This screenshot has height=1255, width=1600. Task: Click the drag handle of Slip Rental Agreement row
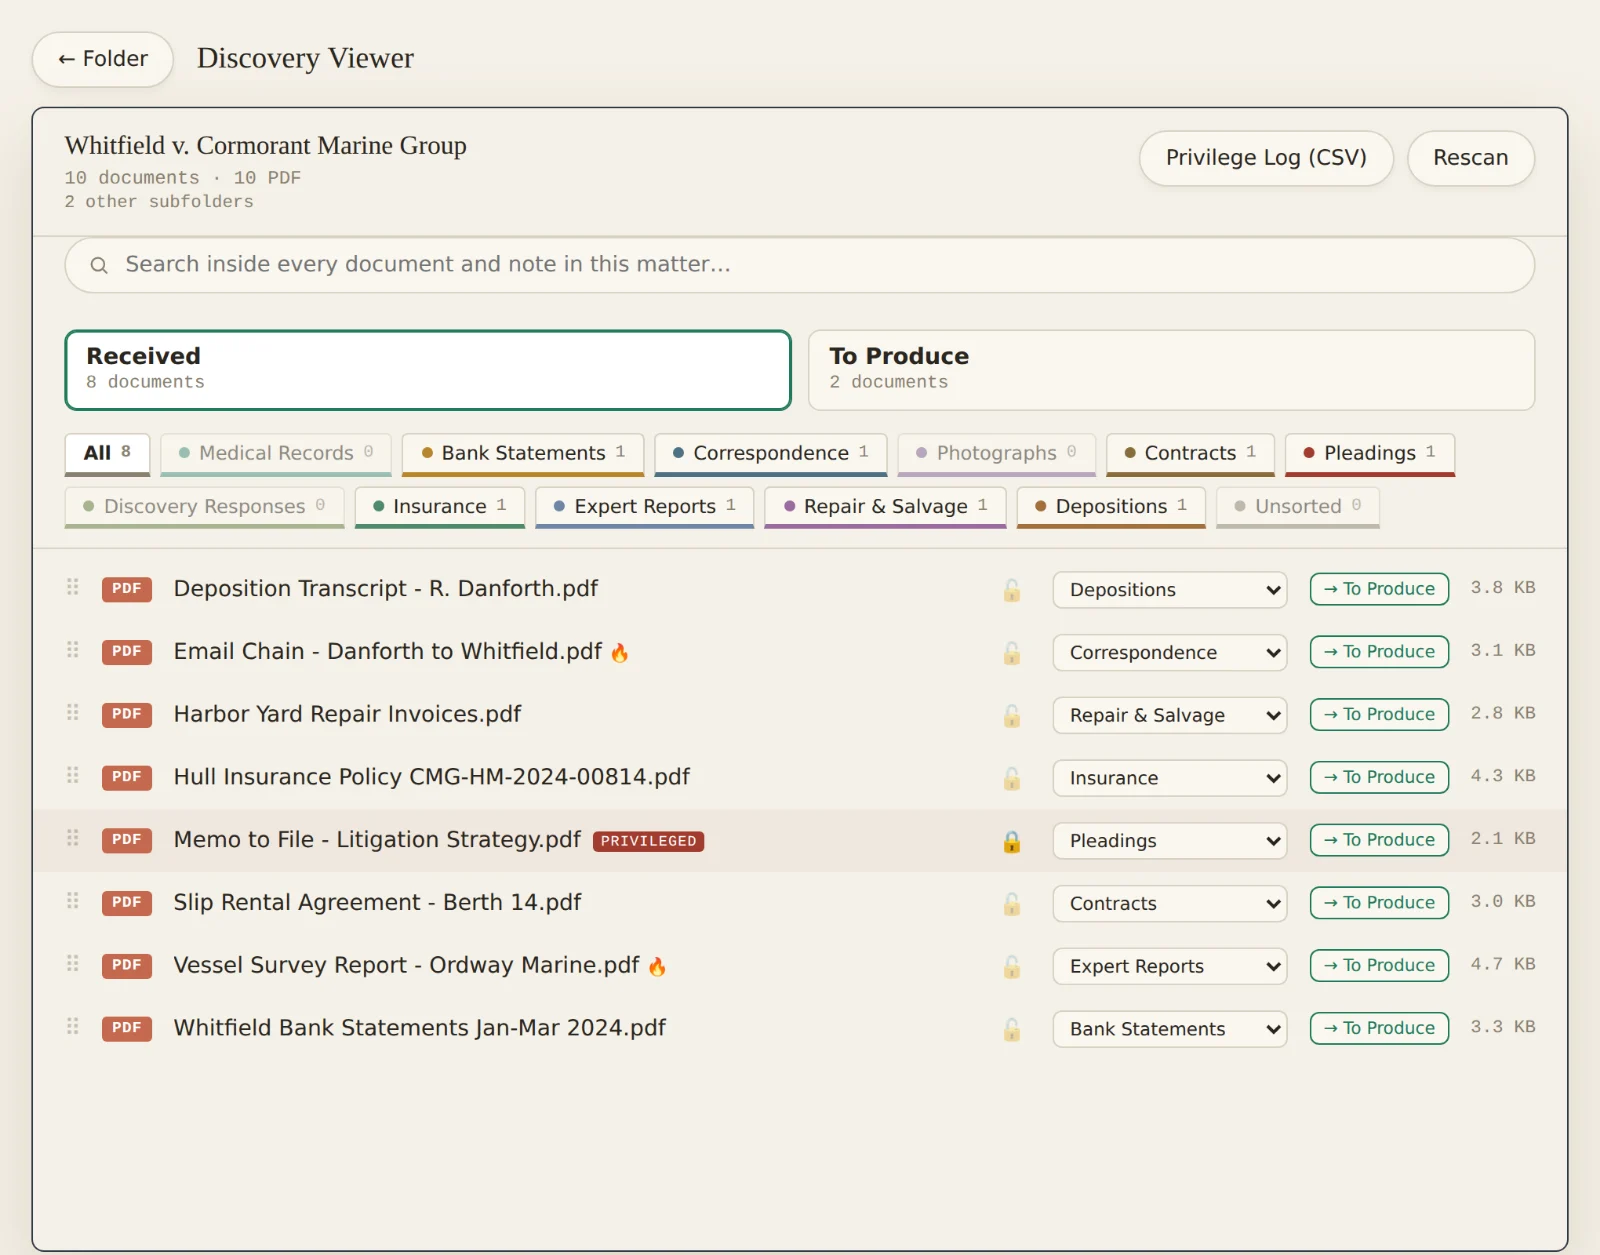click(73, 901)
